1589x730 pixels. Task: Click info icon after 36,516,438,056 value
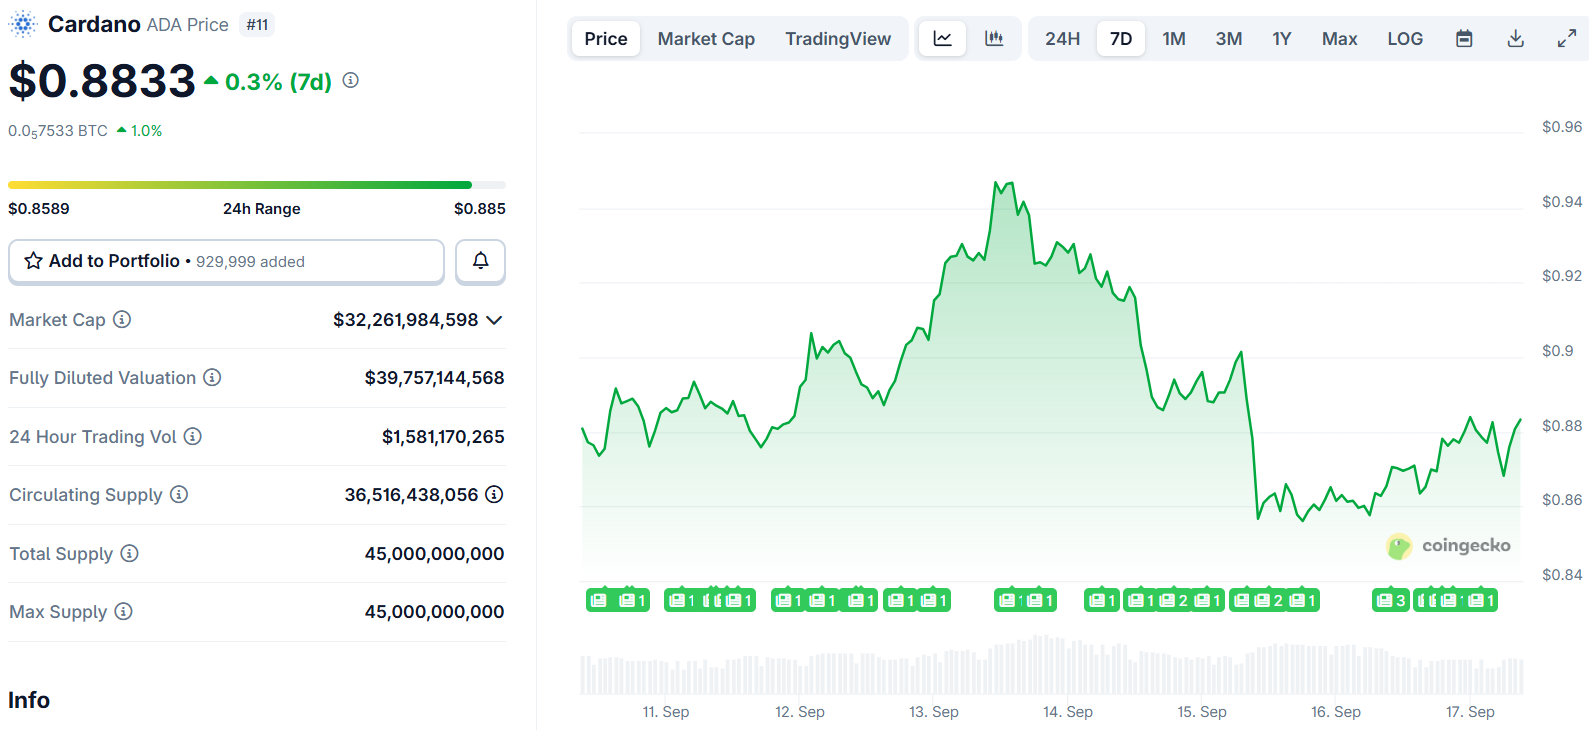(494, 494)
